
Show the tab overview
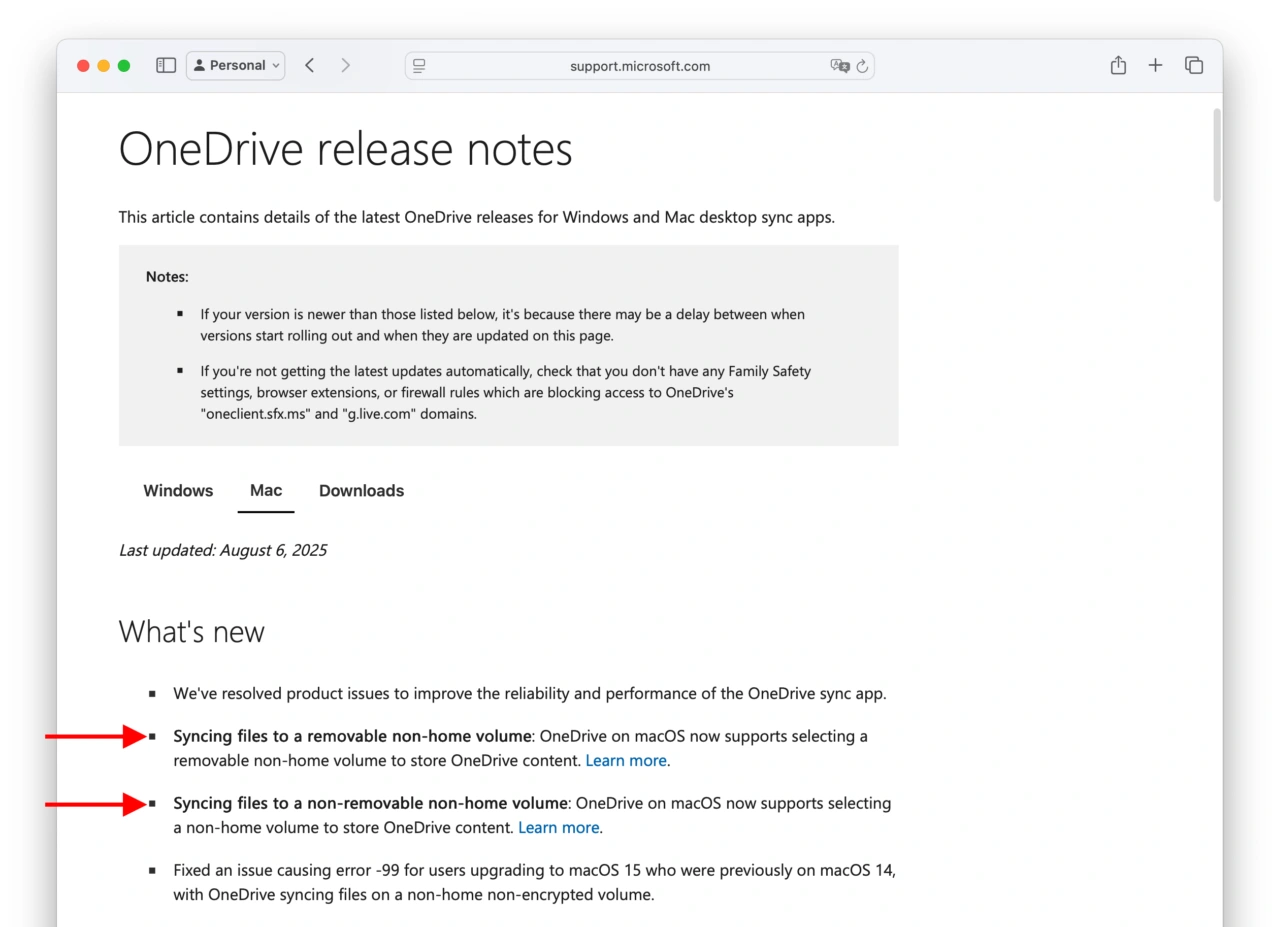pyautogui.click(x=1193, y=65)
